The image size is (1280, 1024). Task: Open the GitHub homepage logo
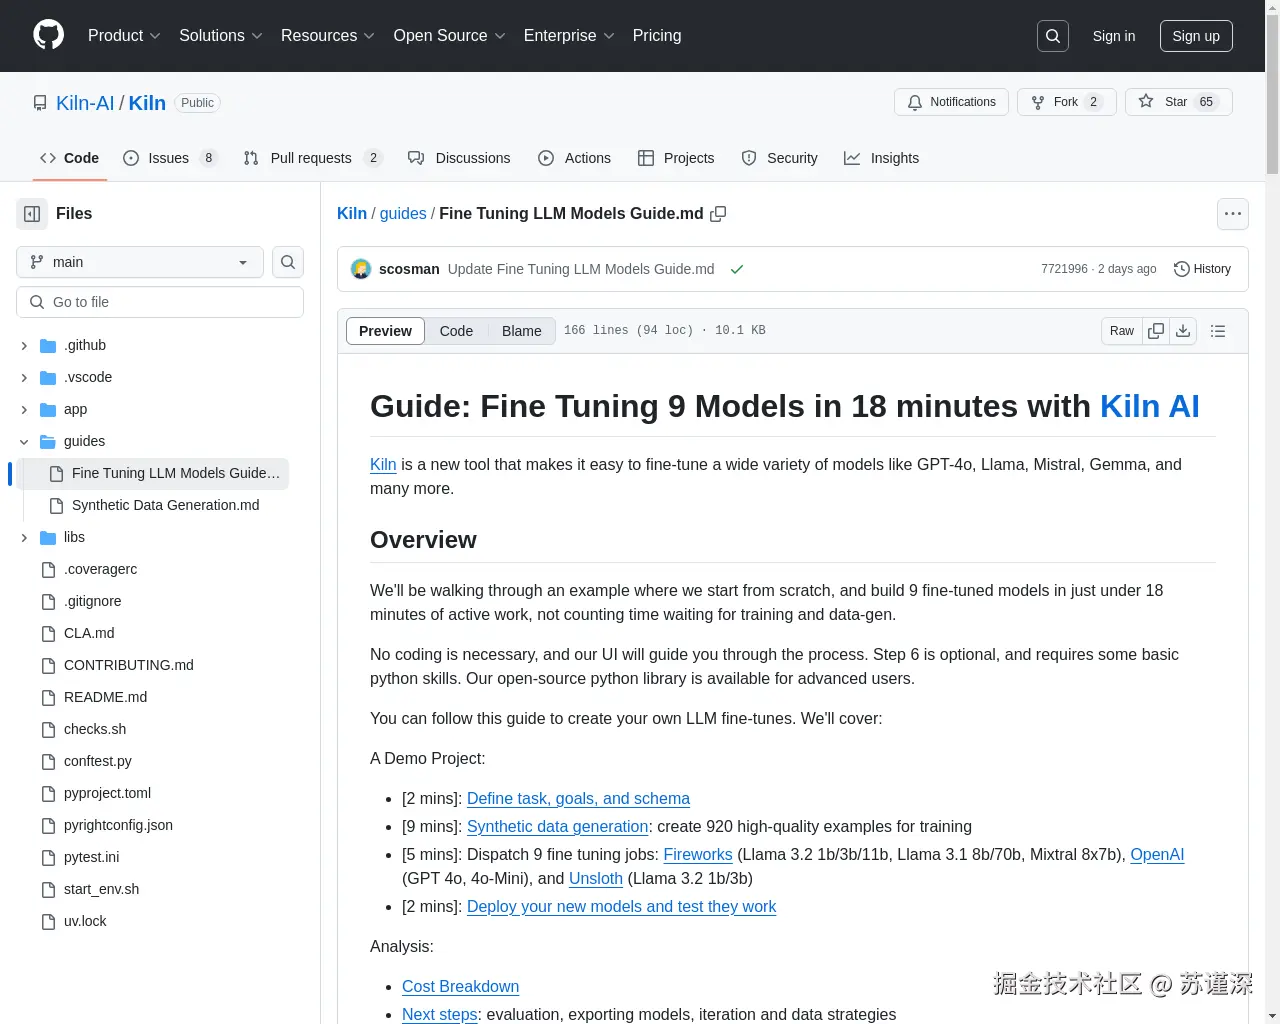(x=48, y=35)
